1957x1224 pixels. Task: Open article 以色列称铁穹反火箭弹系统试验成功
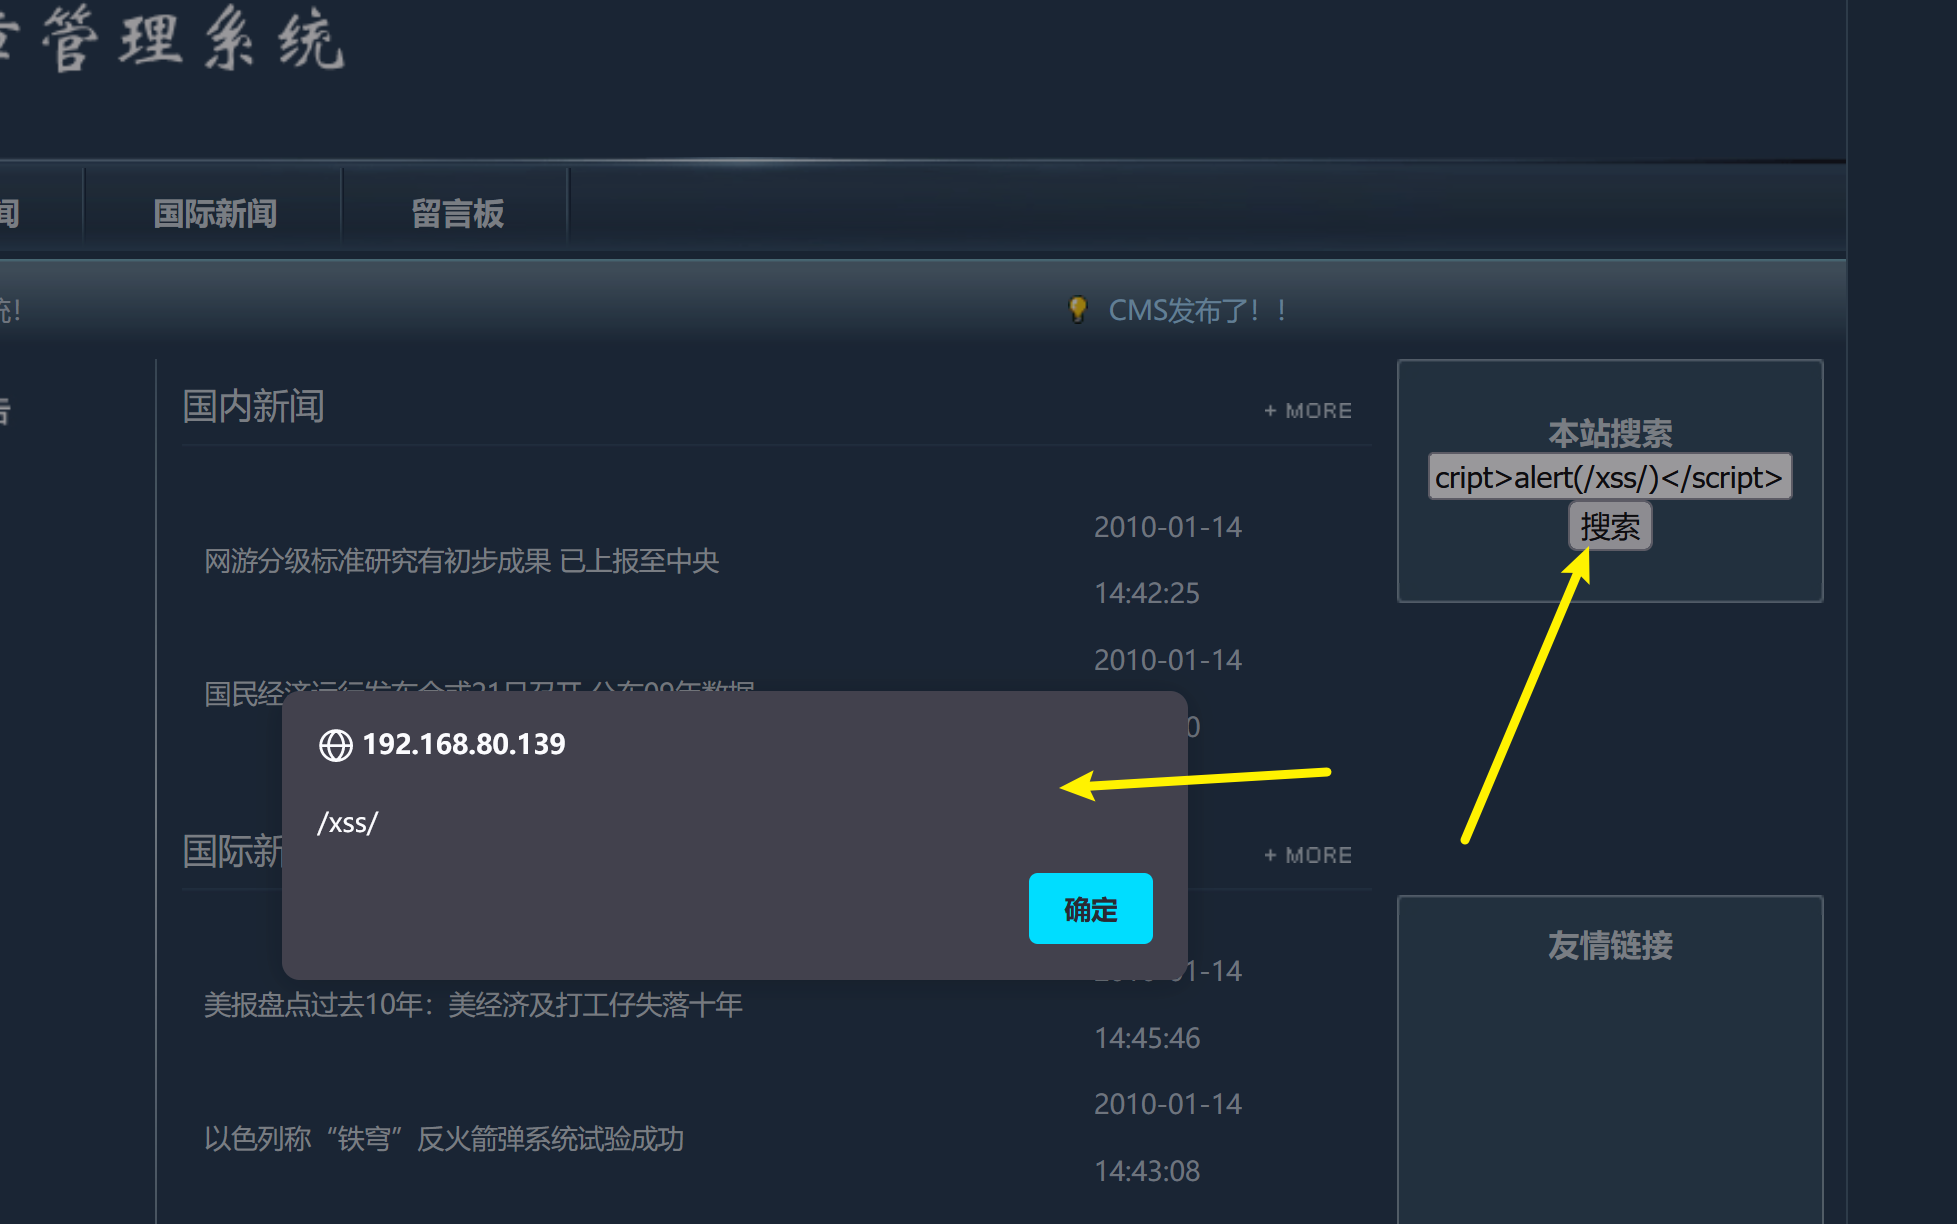click(x=444, y=1139)
